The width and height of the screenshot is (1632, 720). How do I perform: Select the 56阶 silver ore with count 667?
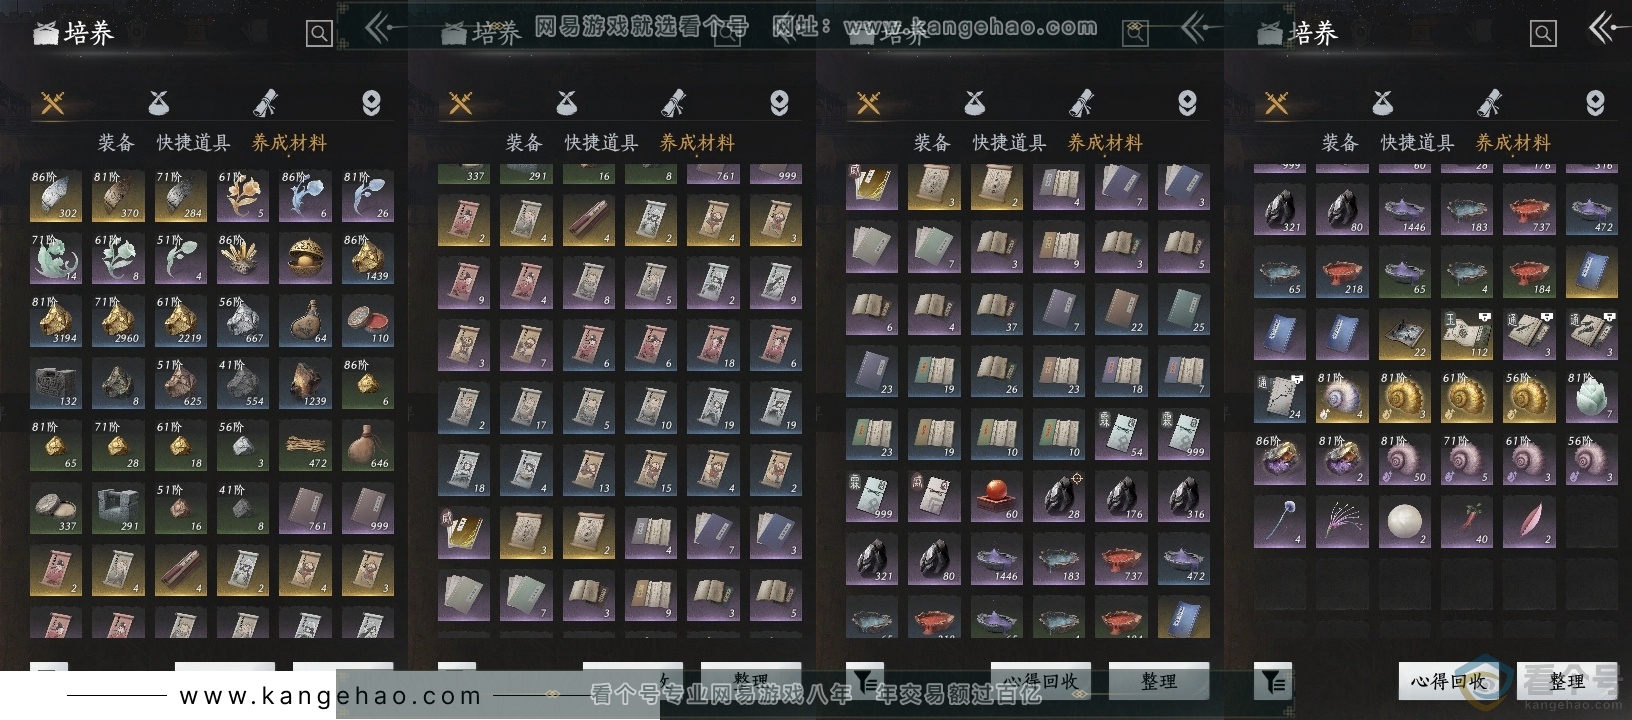243,321
